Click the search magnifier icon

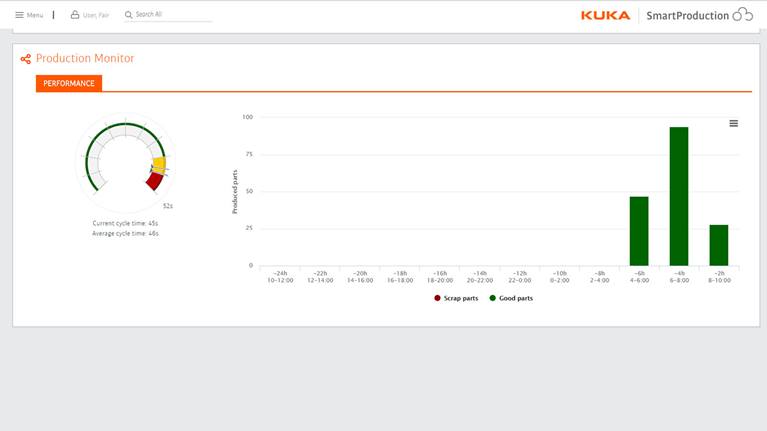point(129,15)
